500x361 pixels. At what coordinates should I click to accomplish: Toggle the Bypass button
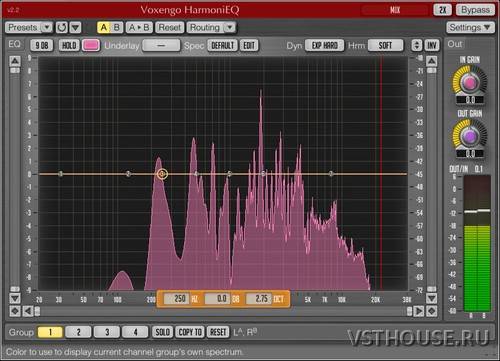tap(475, 10)
